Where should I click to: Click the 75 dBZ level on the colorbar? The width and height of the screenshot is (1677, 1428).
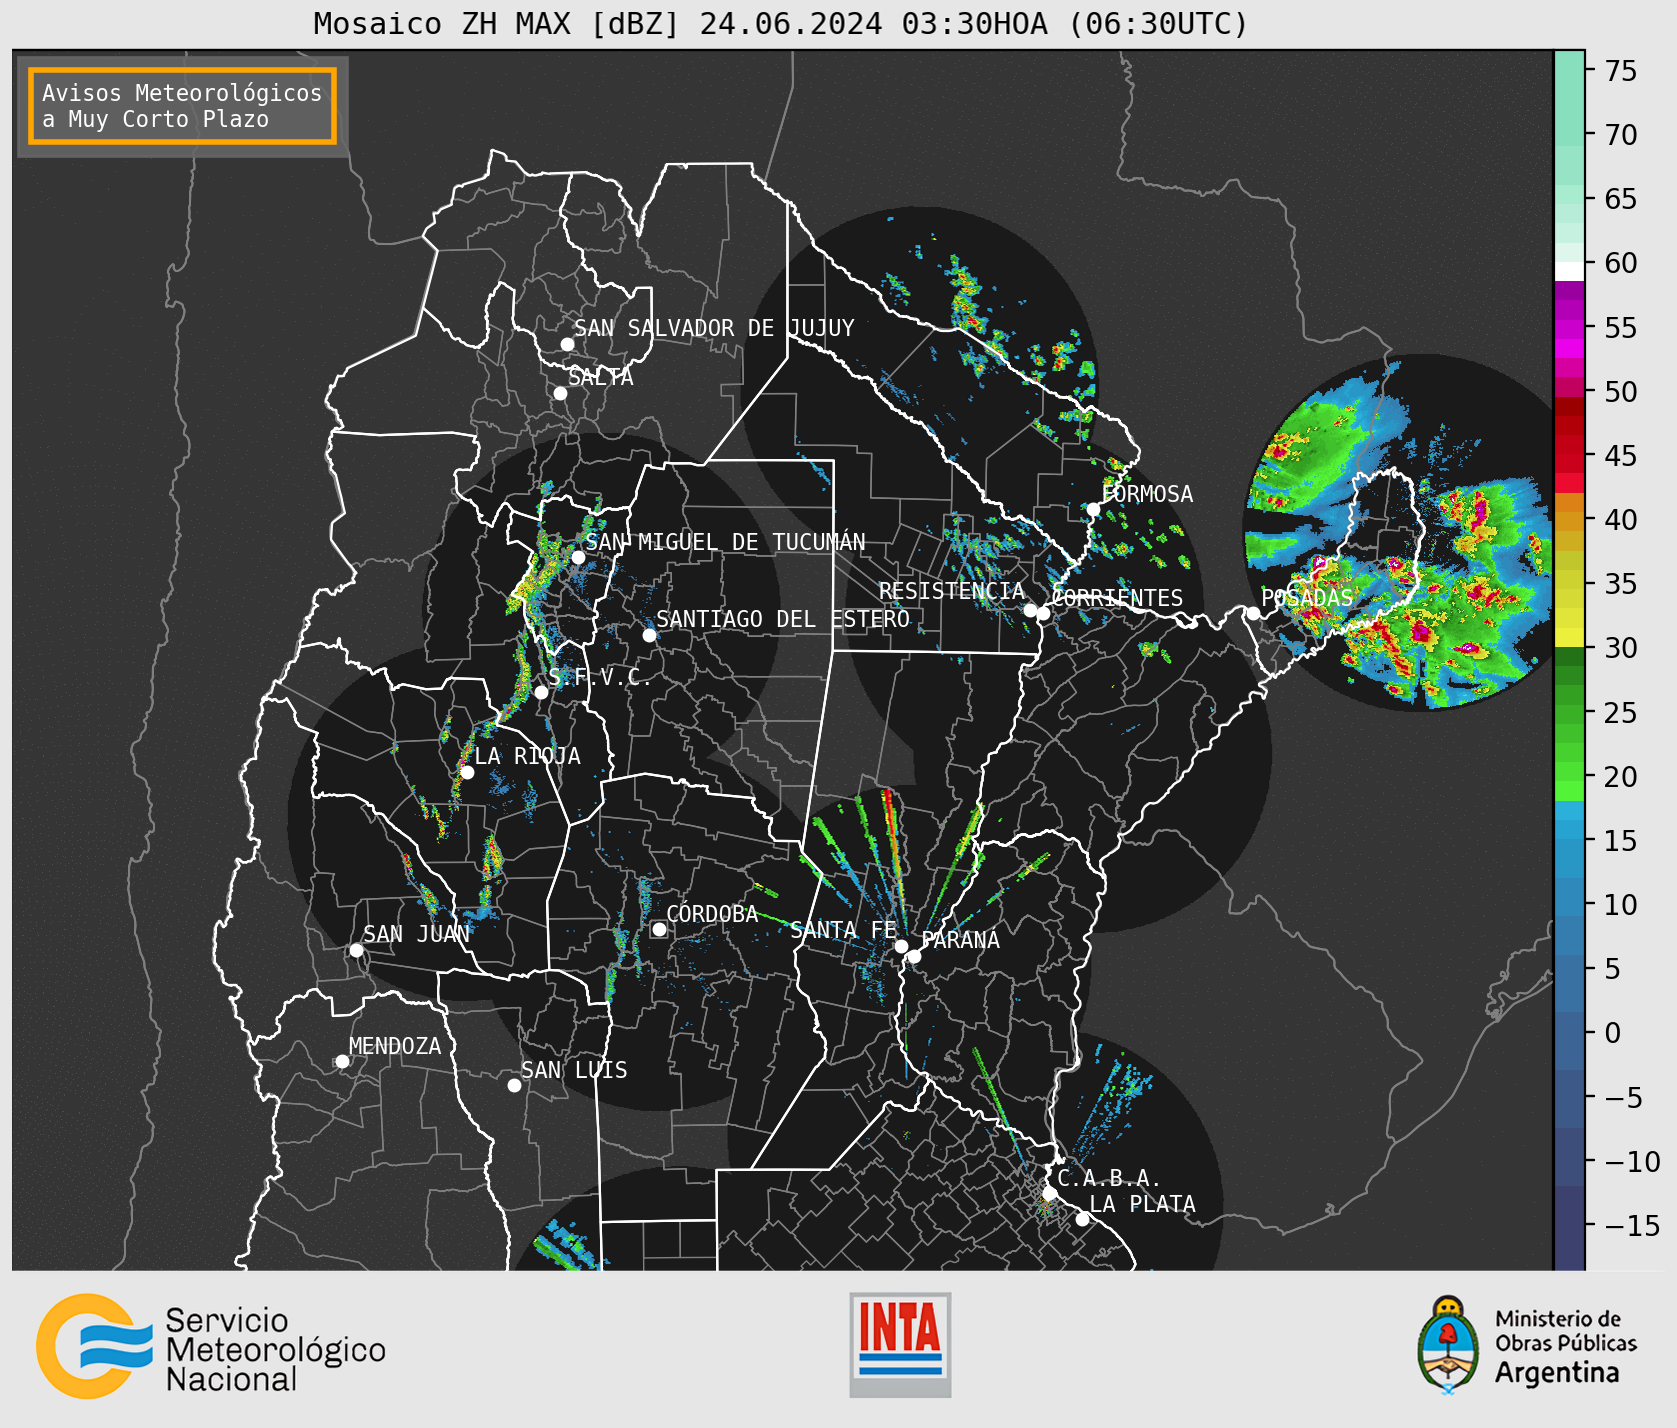(x=1569, y=71)
